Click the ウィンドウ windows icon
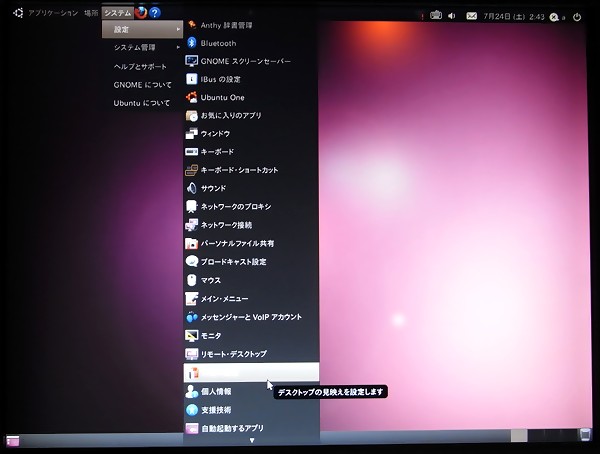 pos(191,133)
